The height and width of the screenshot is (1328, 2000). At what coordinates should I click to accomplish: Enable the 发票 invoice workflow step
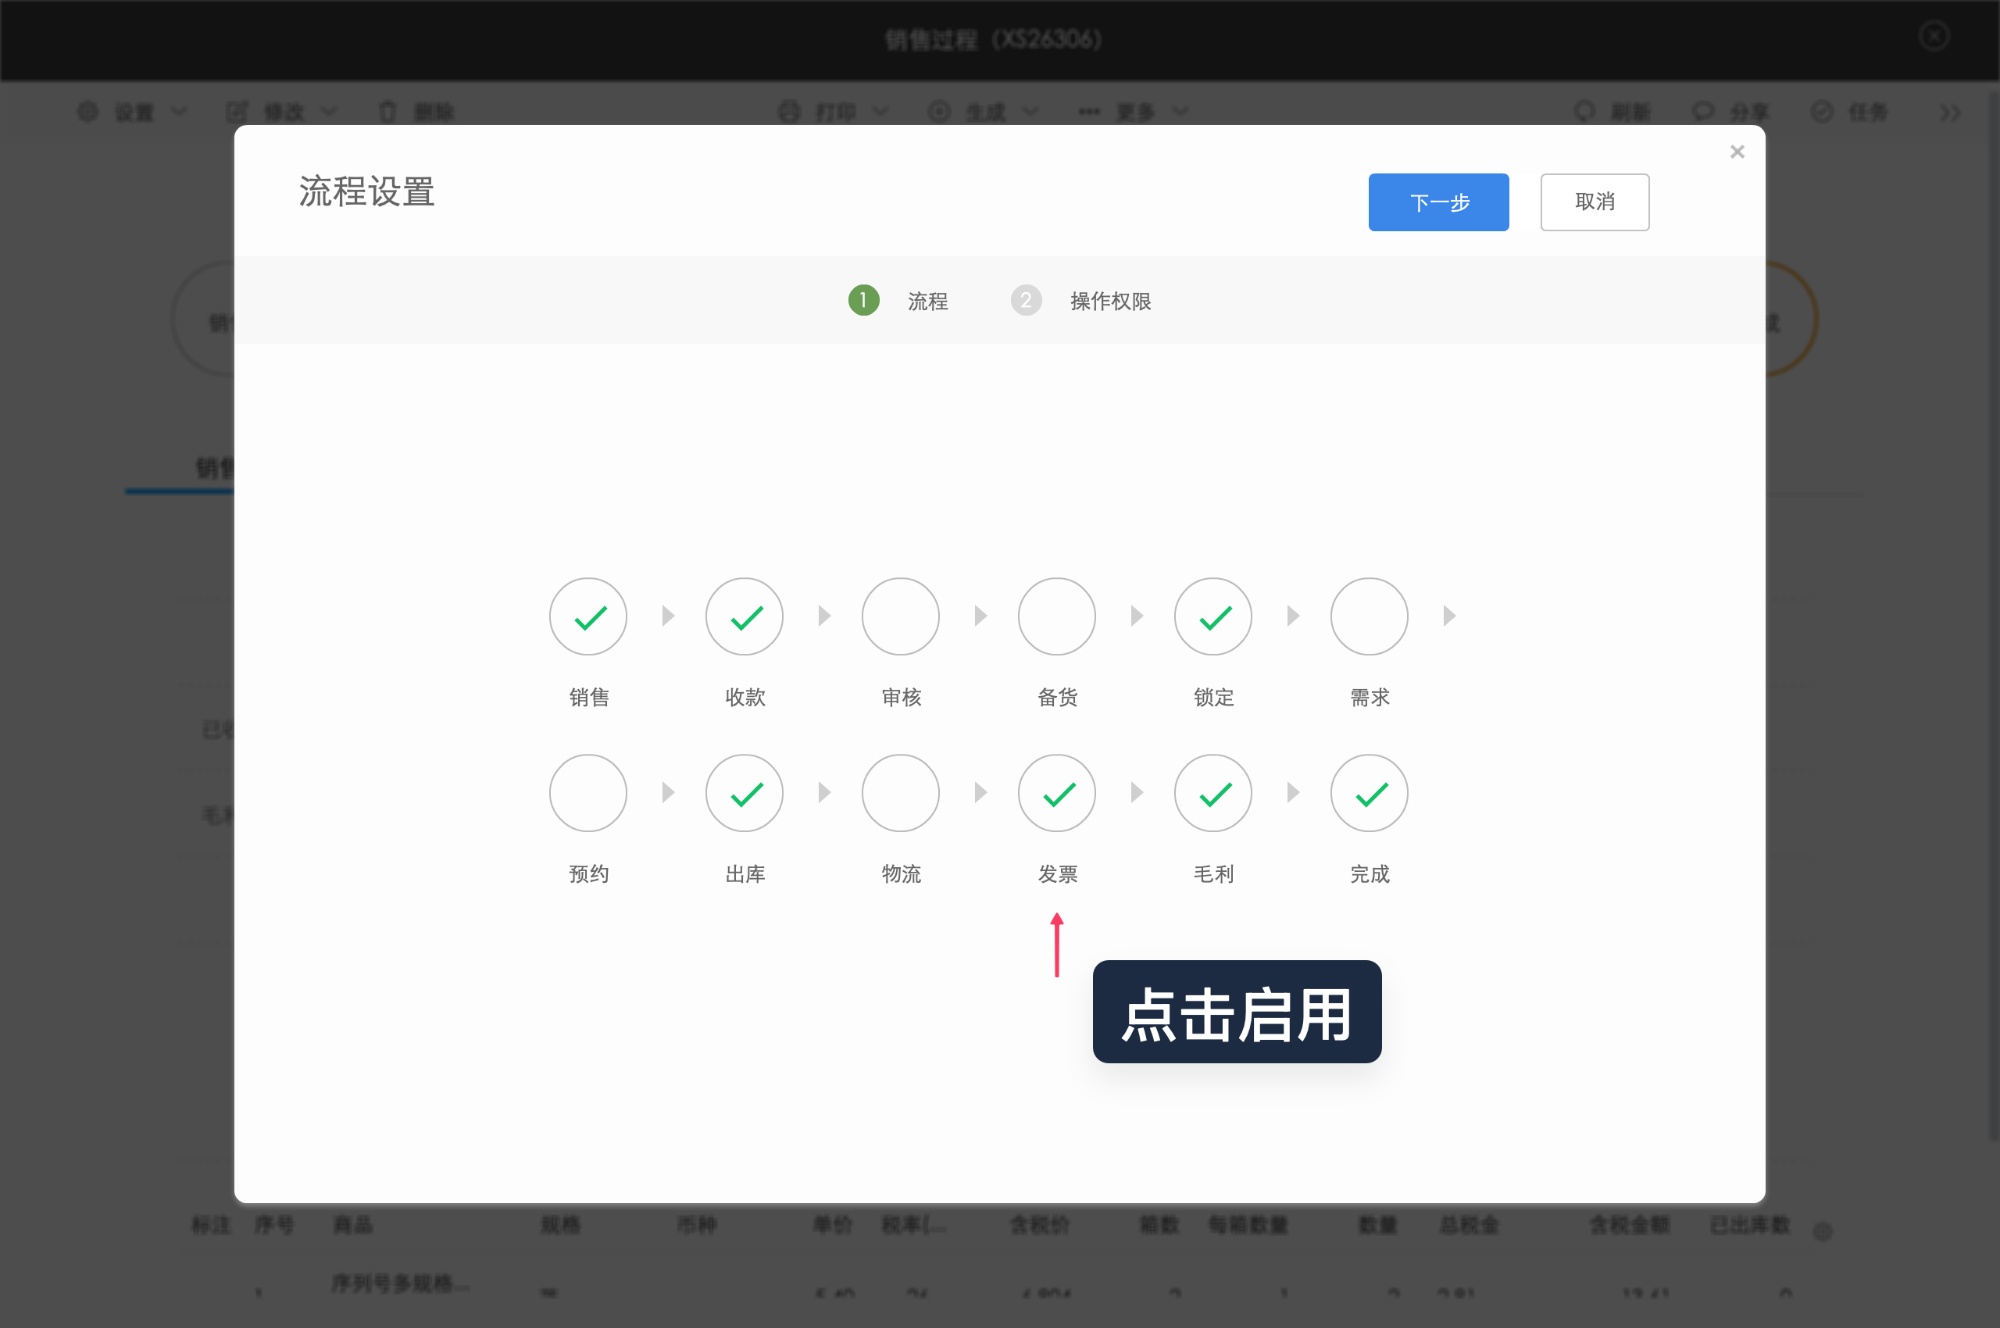(1056, 793)
